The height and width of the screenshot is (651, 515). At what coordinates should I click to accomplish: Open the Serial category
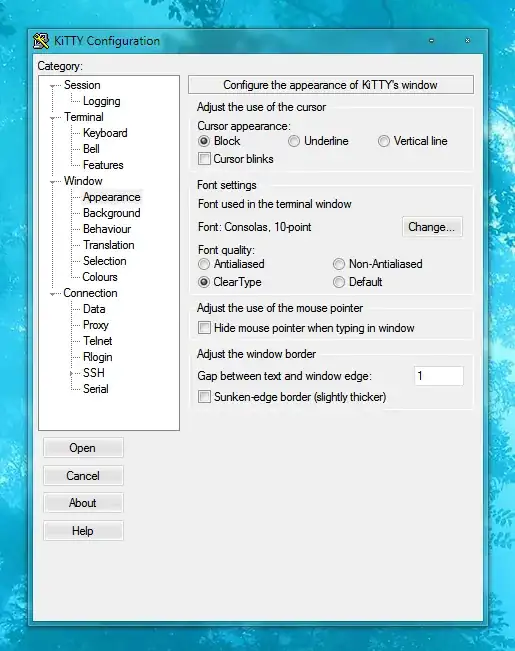[x=96, y=389]
